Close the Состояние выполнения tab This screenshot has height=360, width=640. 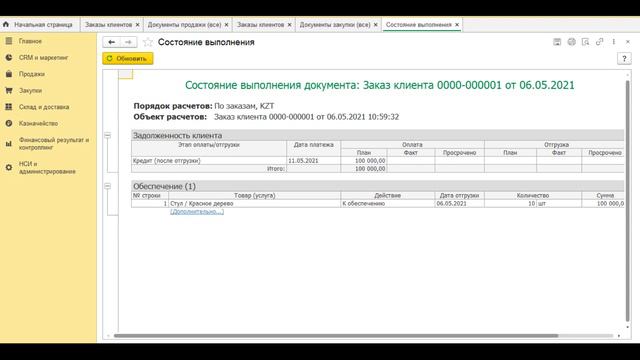pos(457,25)
